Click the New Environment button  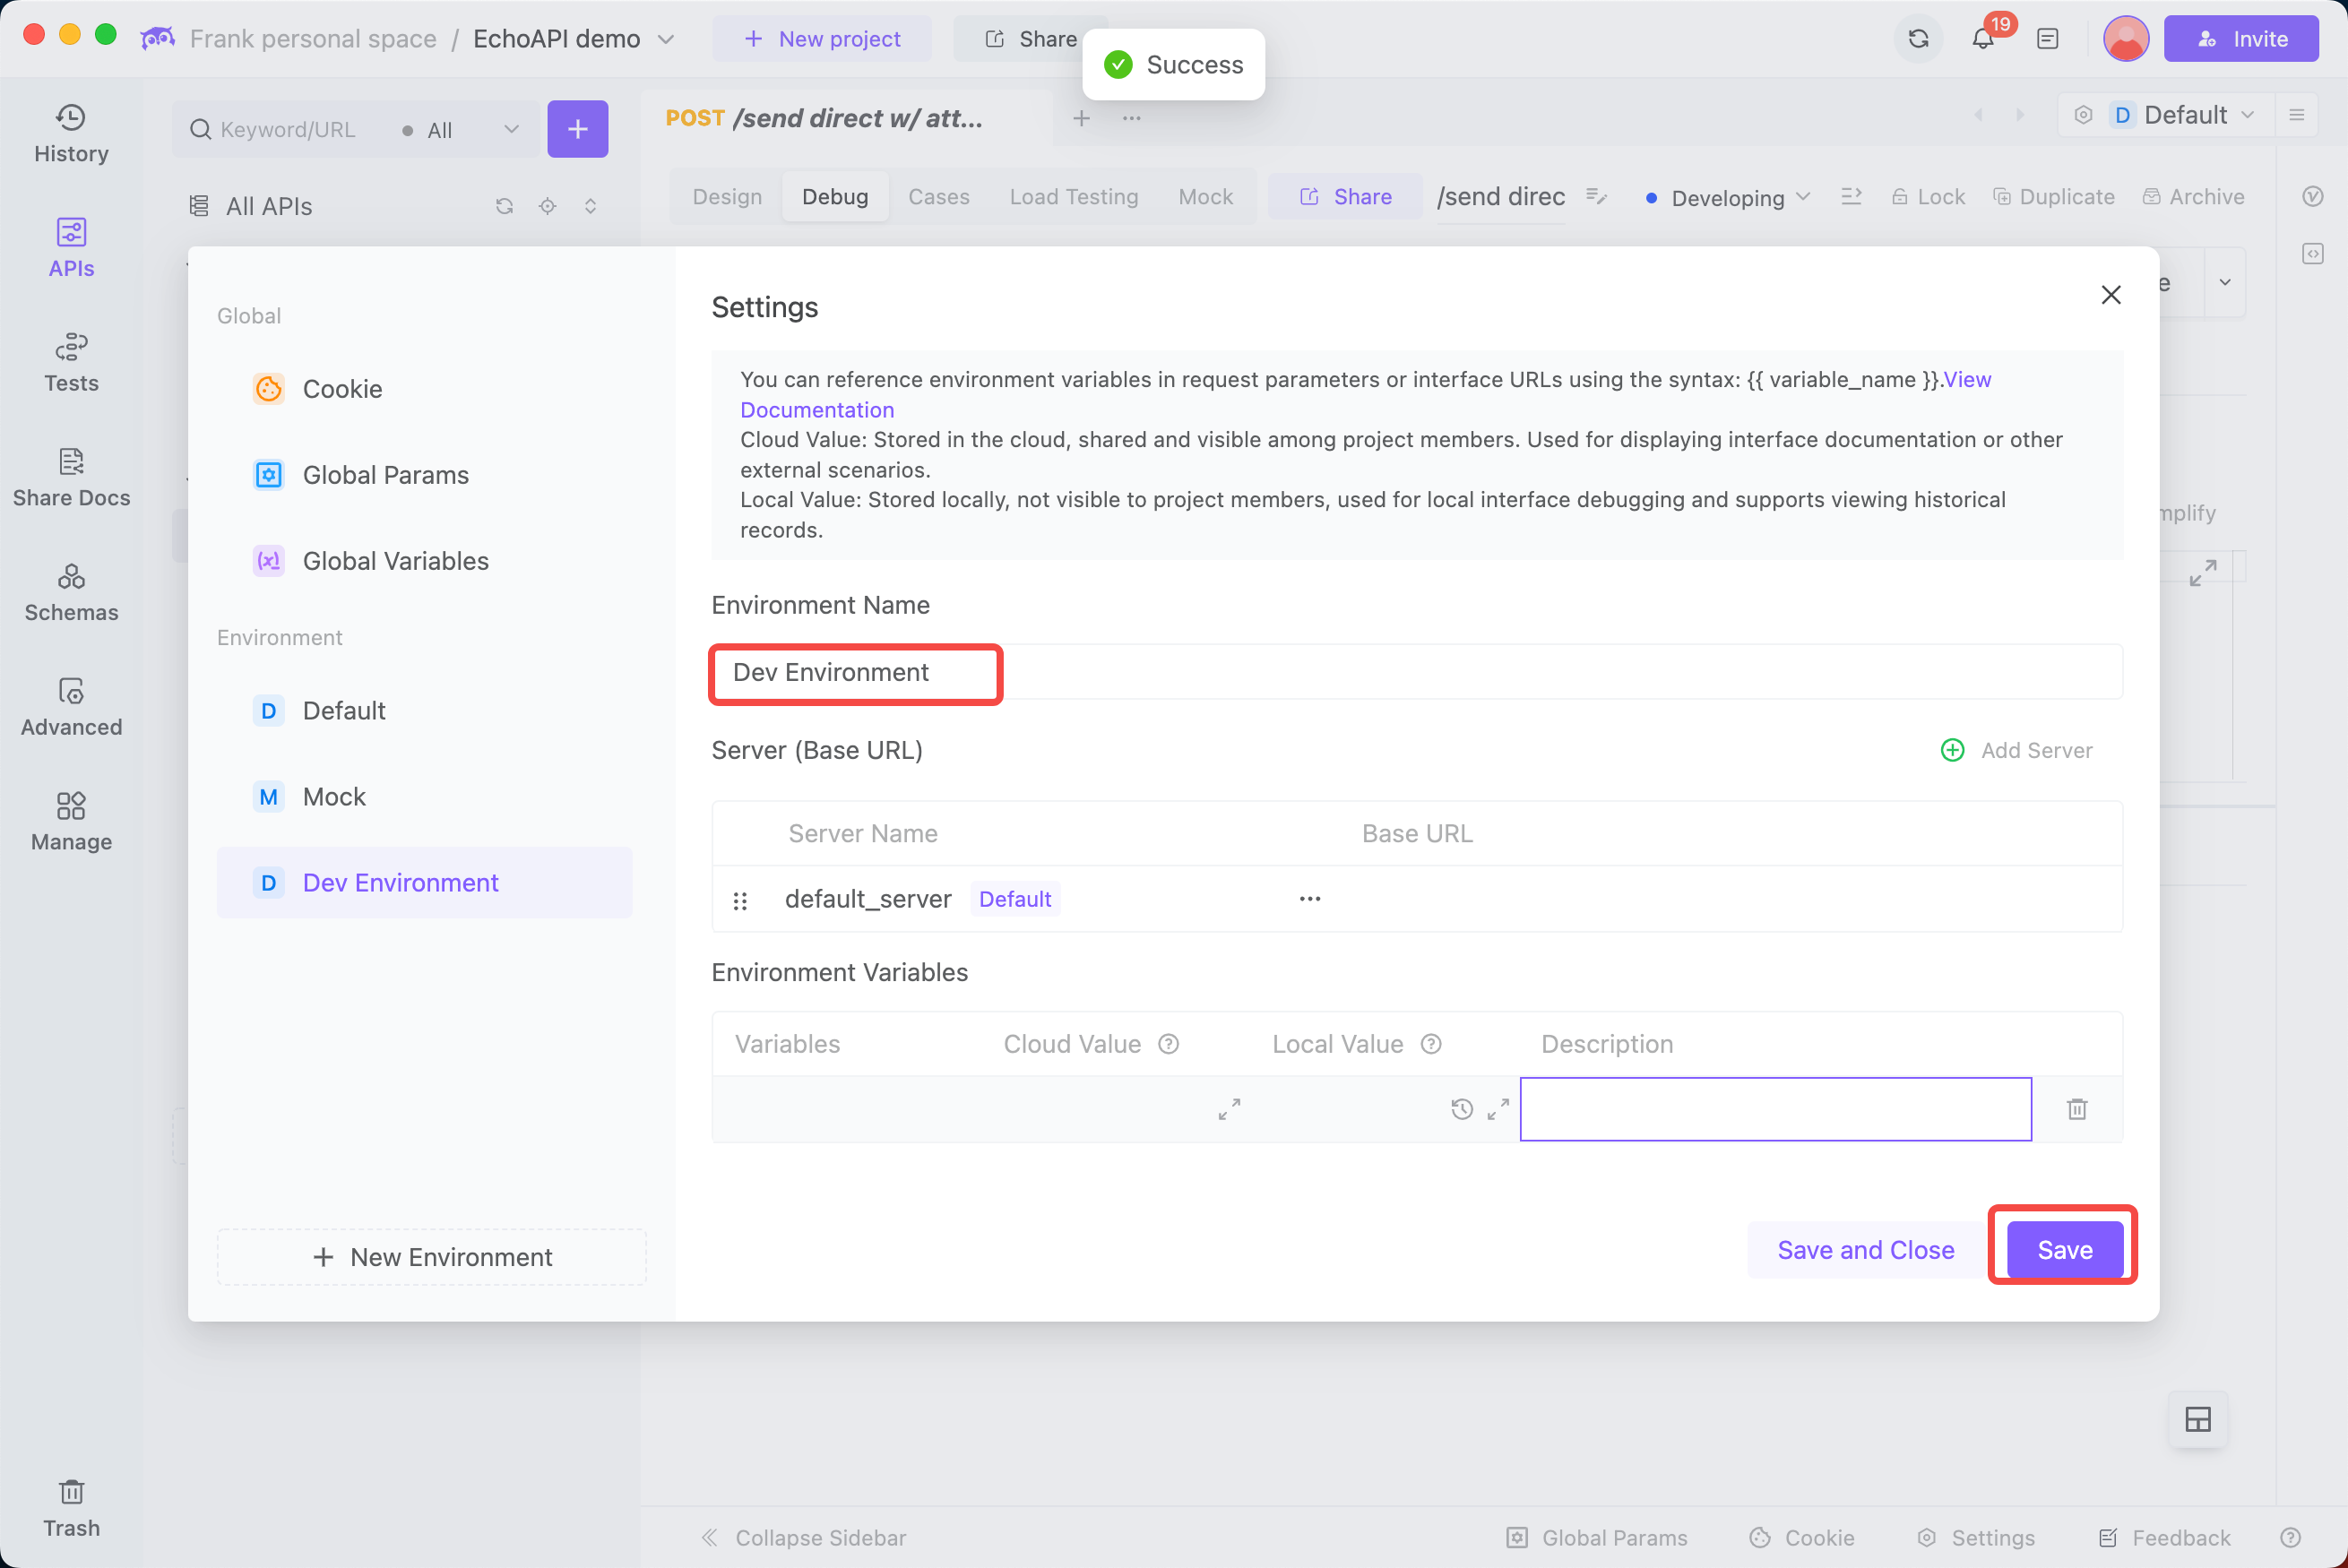(x=432, y=1257)
